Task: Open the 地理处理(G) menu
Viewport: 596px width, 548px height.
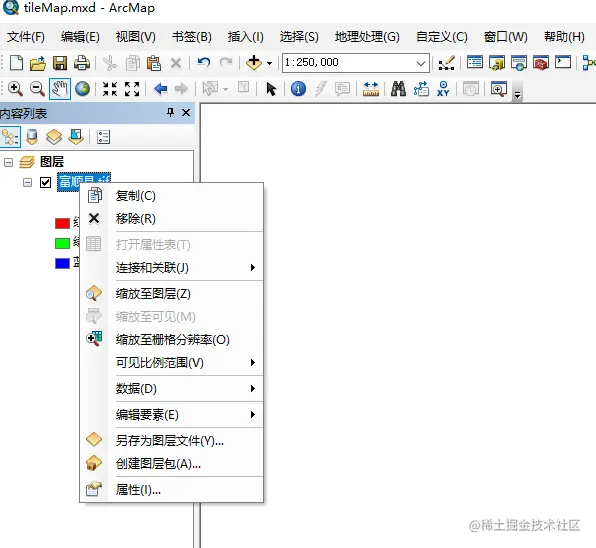Action: coord(367,37)
